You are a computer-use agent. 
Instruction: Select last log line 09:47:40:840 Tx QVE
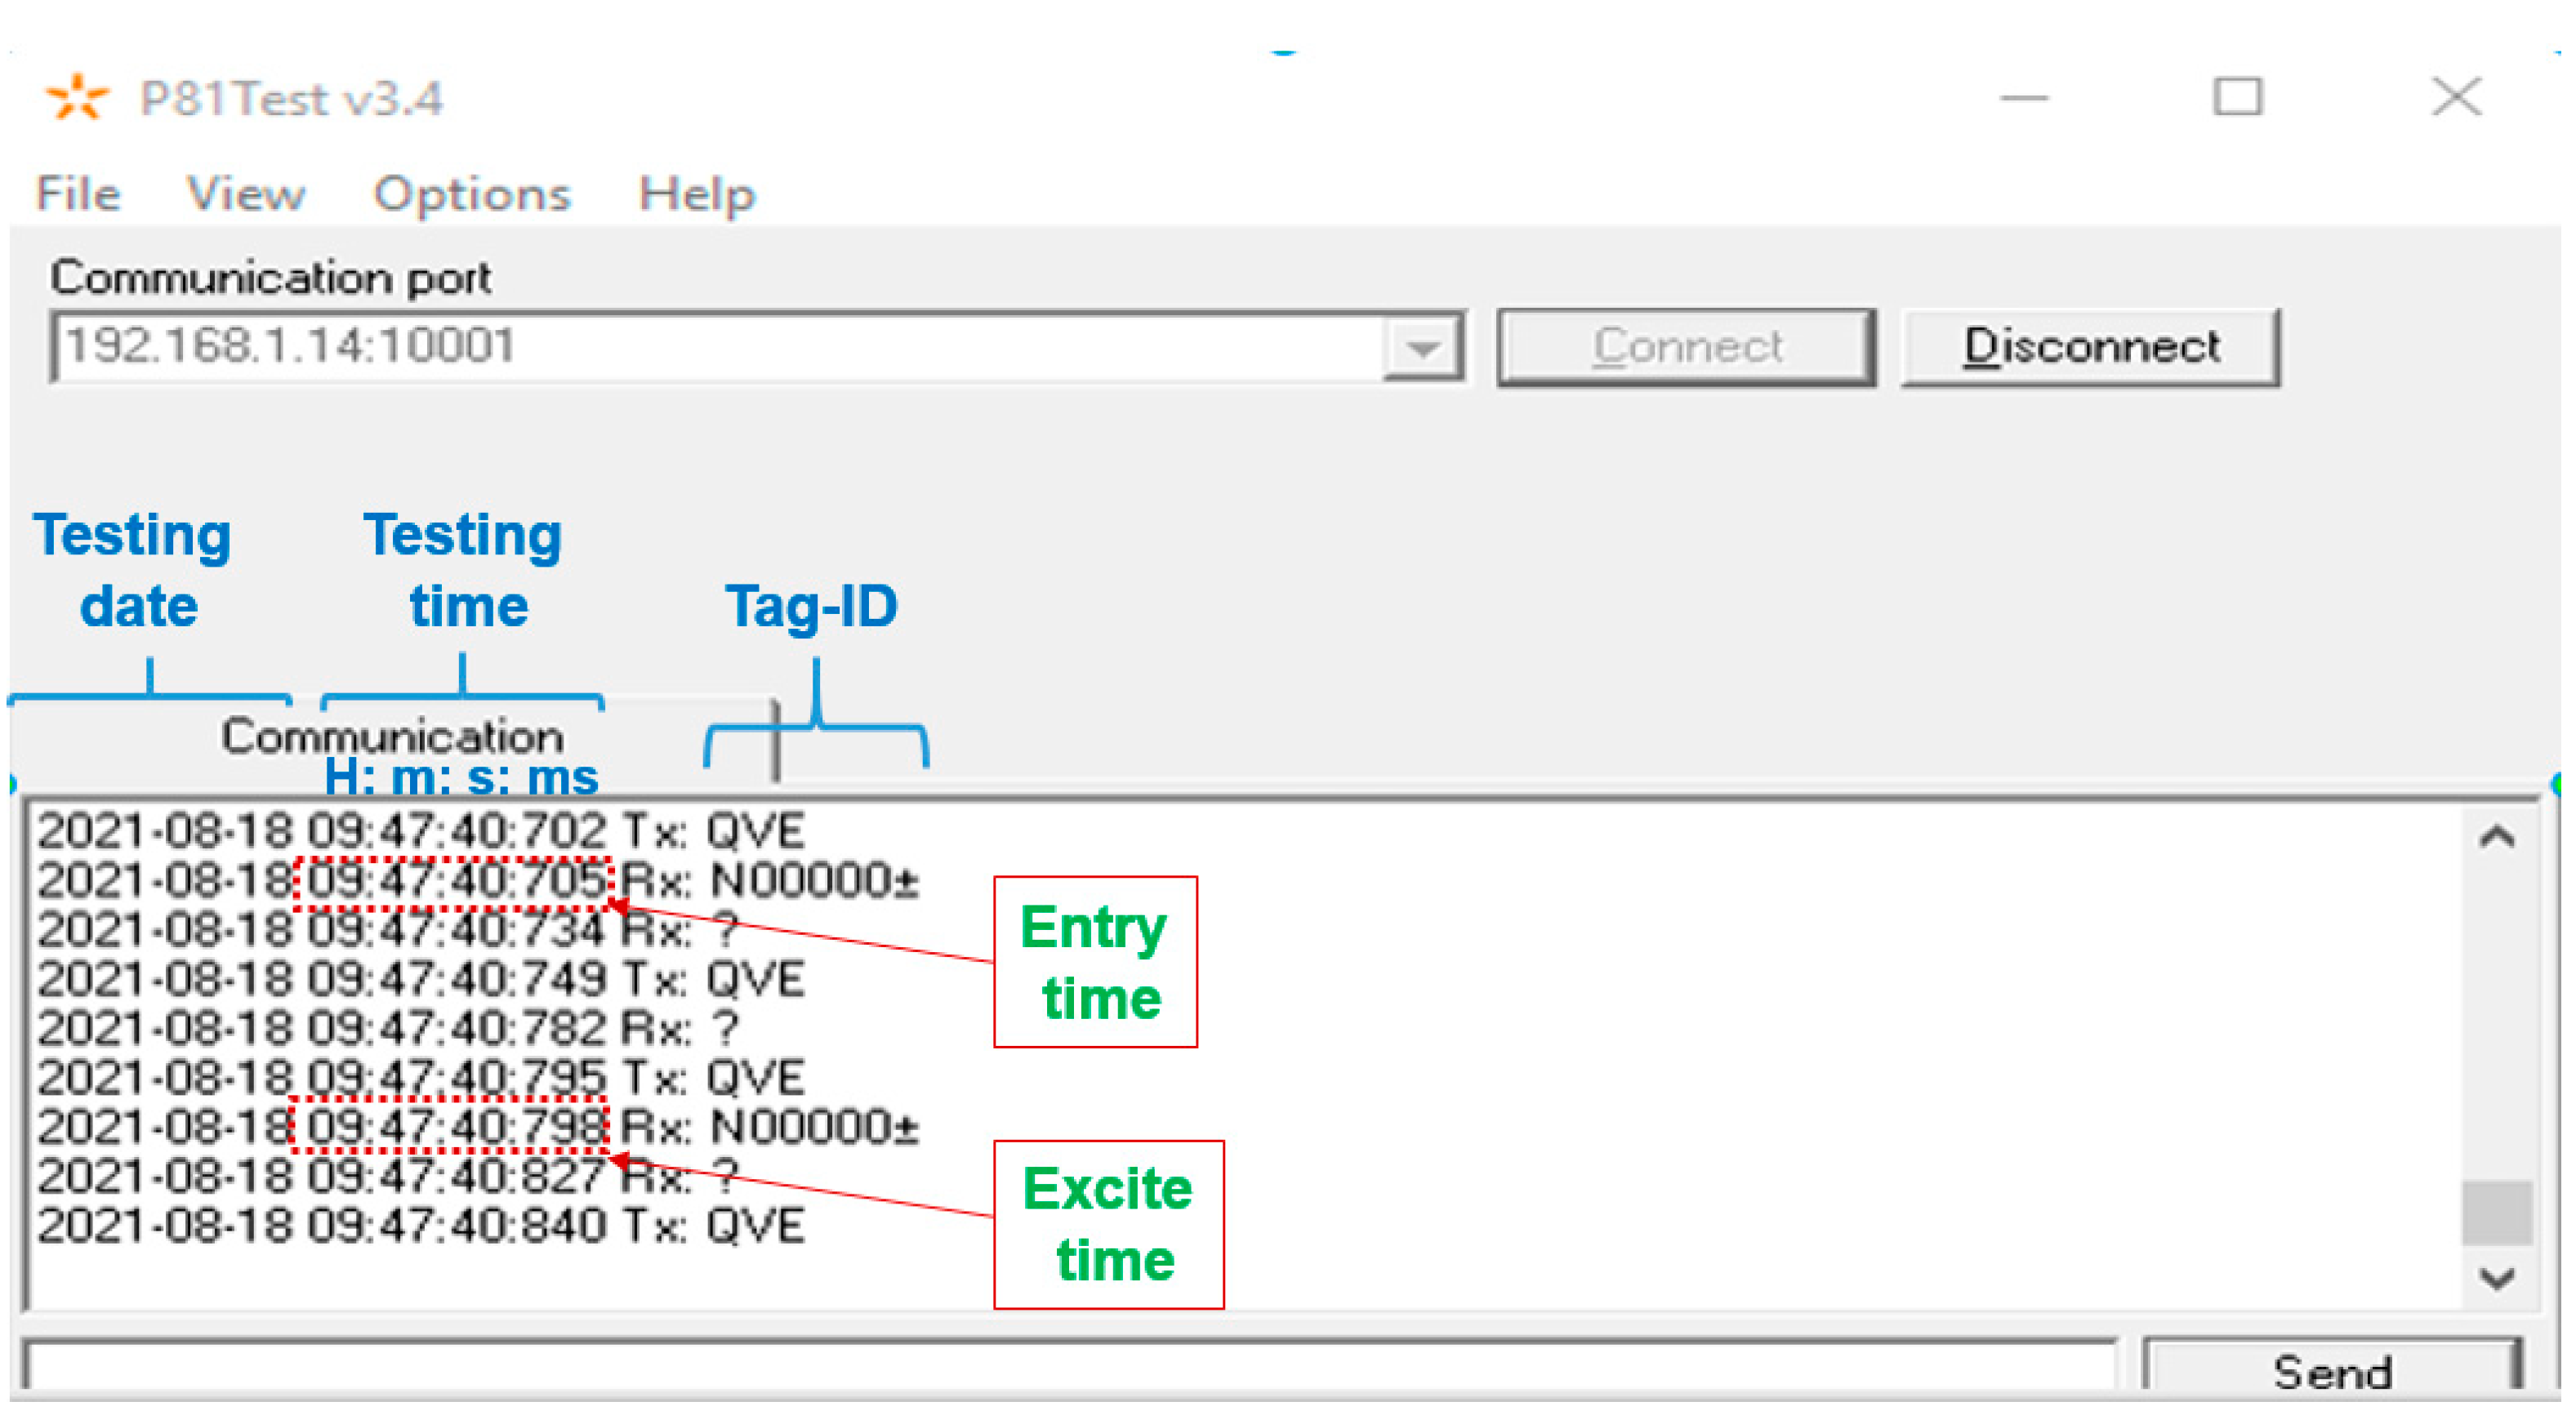tap(420, 1226)
